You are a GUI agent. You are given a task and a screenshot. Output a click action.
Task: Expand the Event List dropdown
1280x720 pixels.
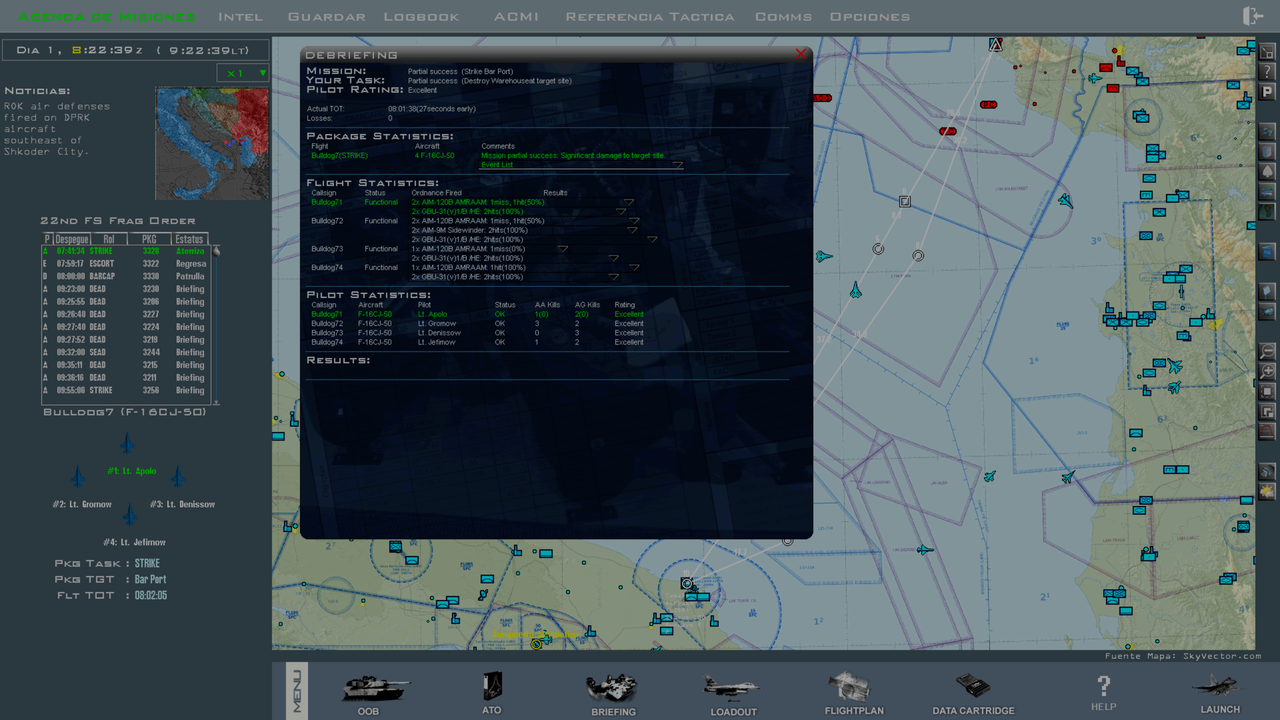click(x=677, y=165)
